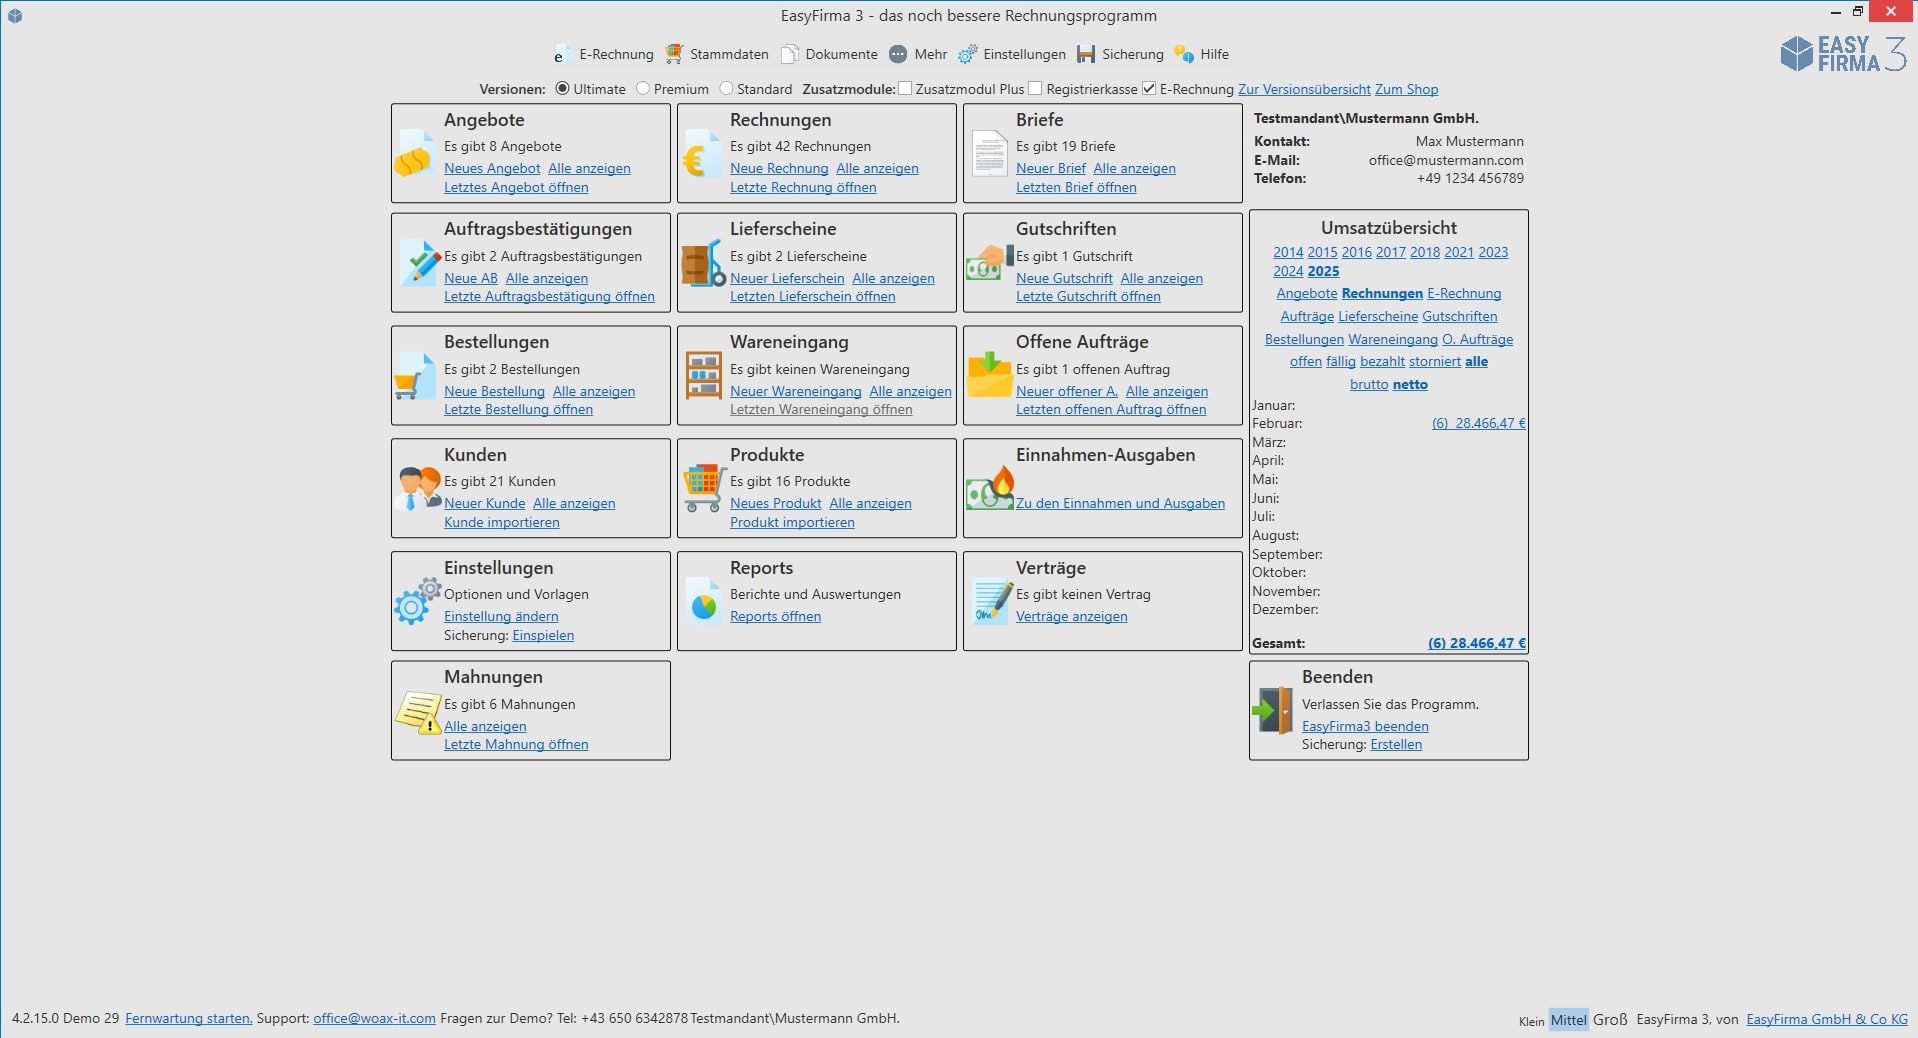Image resolution: width=1918 pixels, height=1038 pixels.
Task: Tick the Registrierkasse checkbox
Action: point(1035,89)
